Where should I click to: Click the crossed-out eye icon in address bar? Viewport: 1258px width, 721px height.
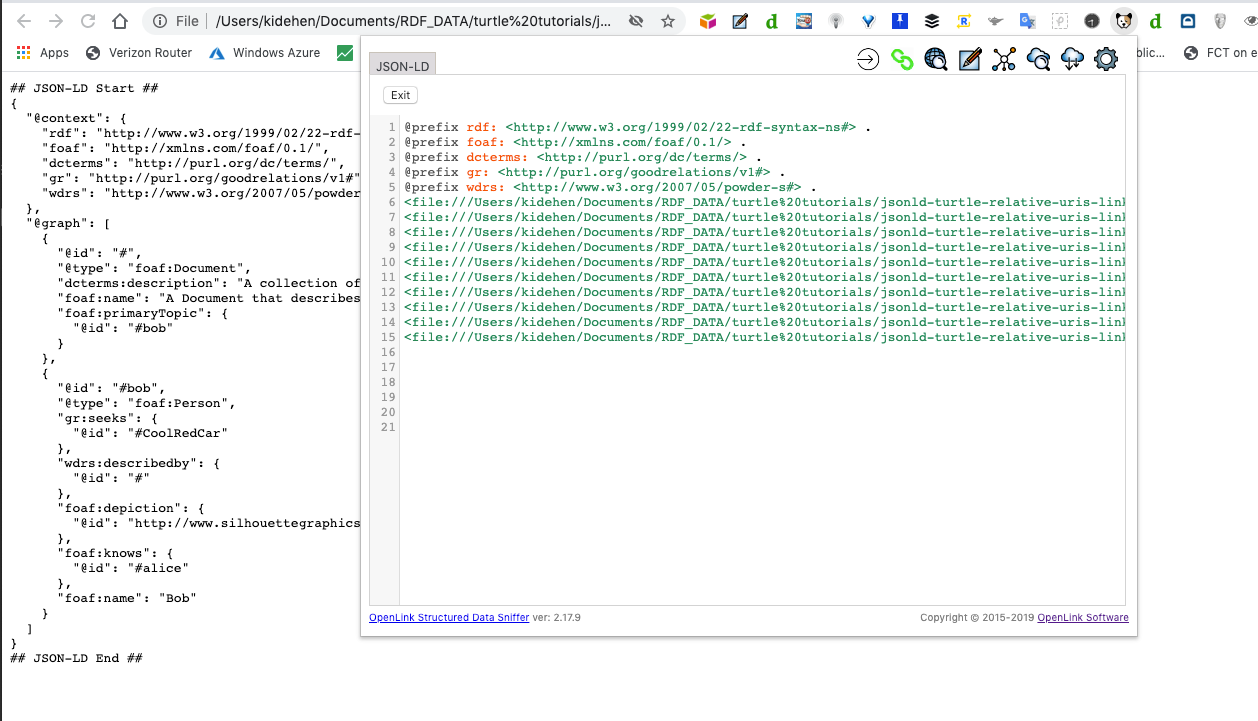(636, 21)
